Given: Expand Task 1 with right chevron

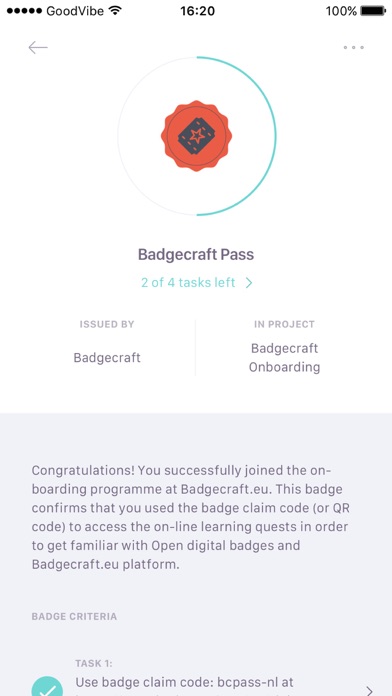Looking at the screenshot, I should pyautogui.click(x=369, y=690).
